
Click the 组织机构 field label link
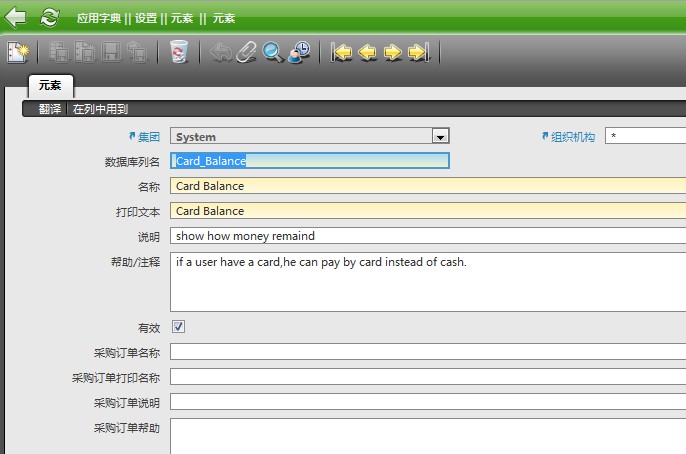click(x=573, y=137)
